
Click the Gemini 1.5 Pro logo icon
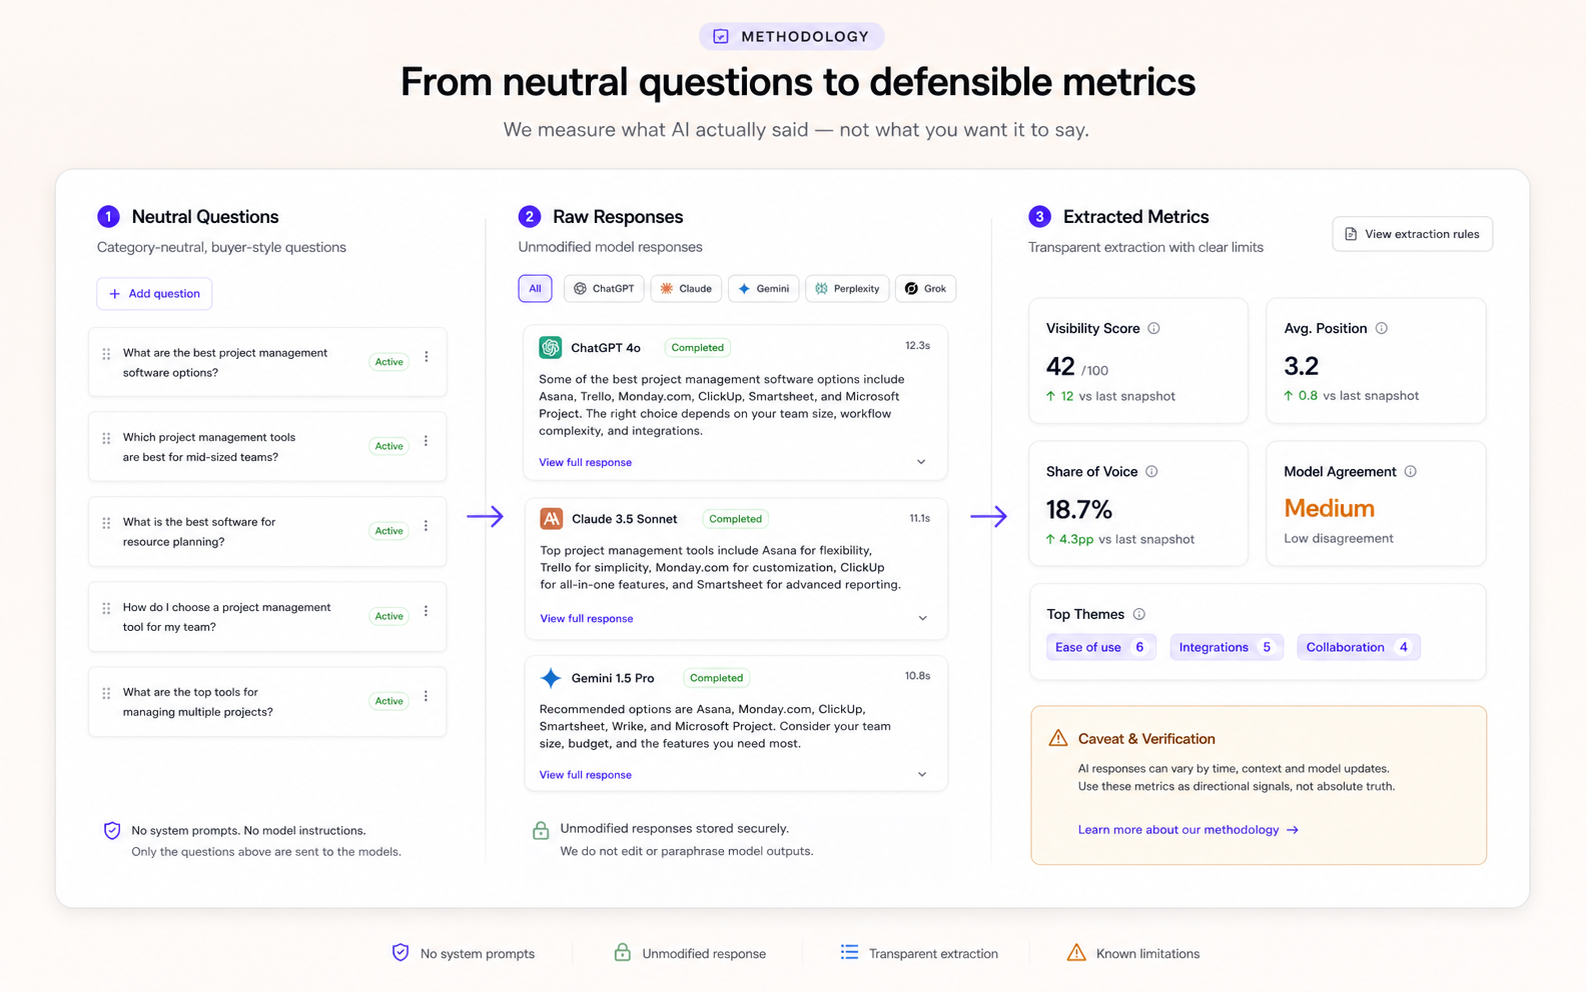click(x=551, y=677)
